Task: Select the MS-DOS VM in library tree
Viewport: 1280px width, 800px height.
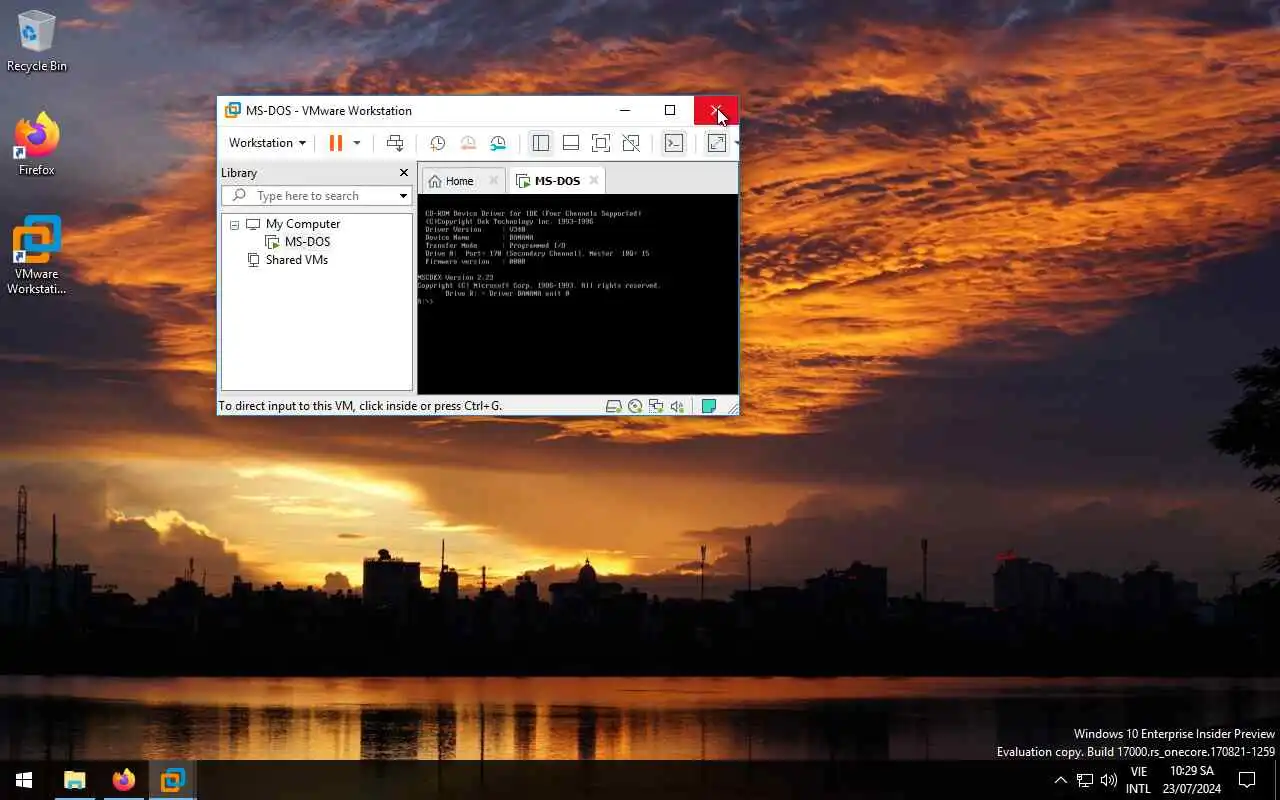Action: coord(307,242)
